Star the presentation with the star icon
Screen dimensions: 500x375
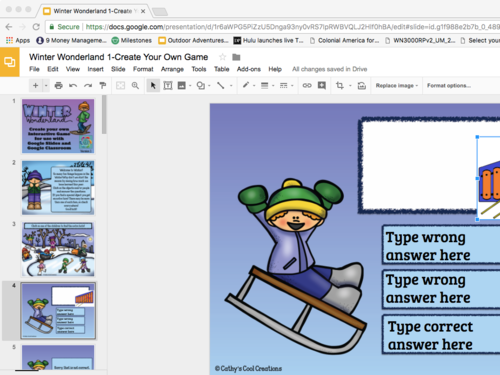tap(222, 57)
